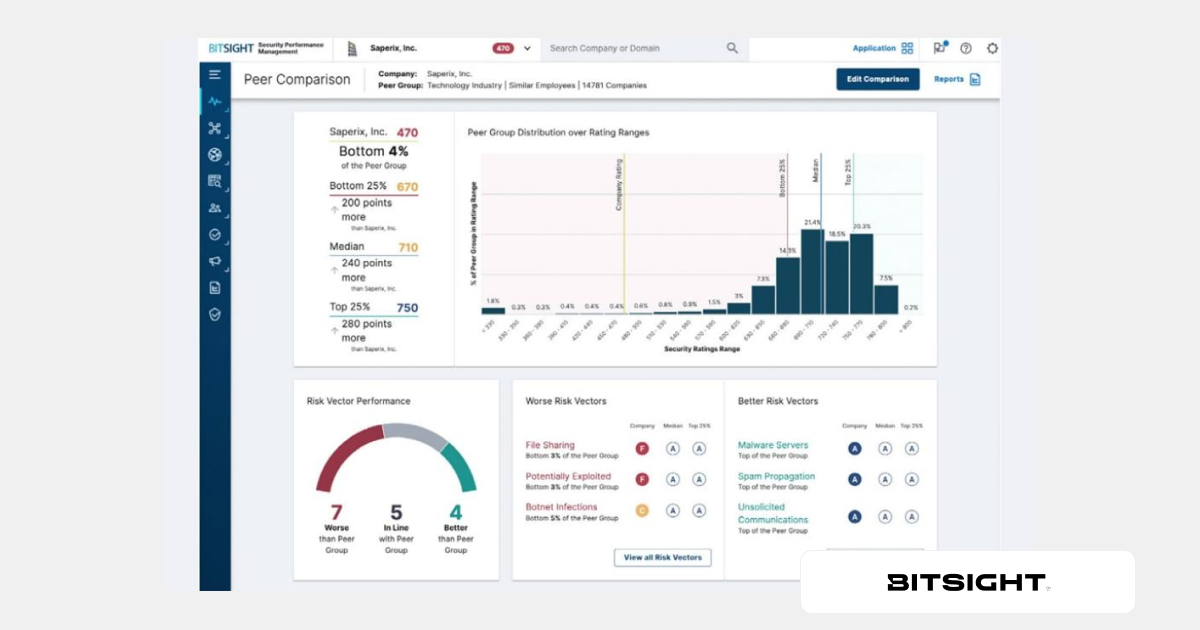
Task: Open the people group sidebar icon
Action: pyautogui.click(x=214, y=208)
